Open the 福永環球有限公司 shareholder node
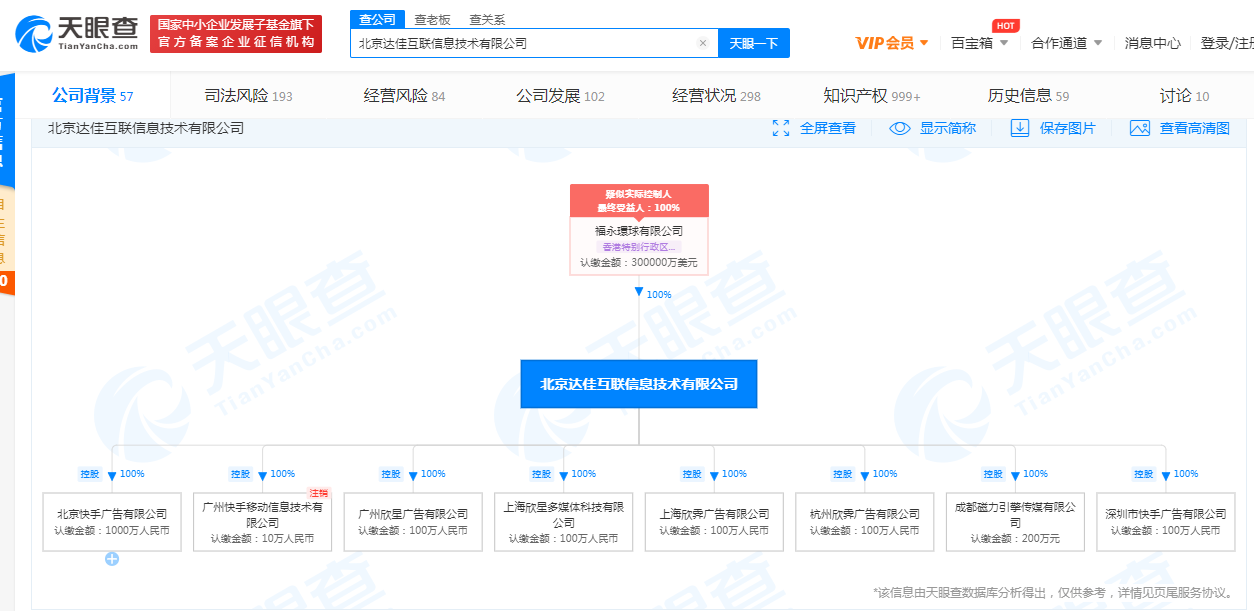 (639, 231)
